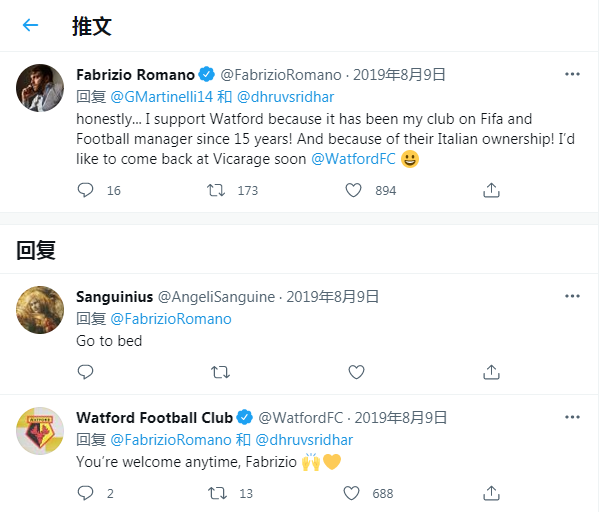604x512 pixels.
Task: Retweet Watford Football Club's reply
Action: (215, 493)
